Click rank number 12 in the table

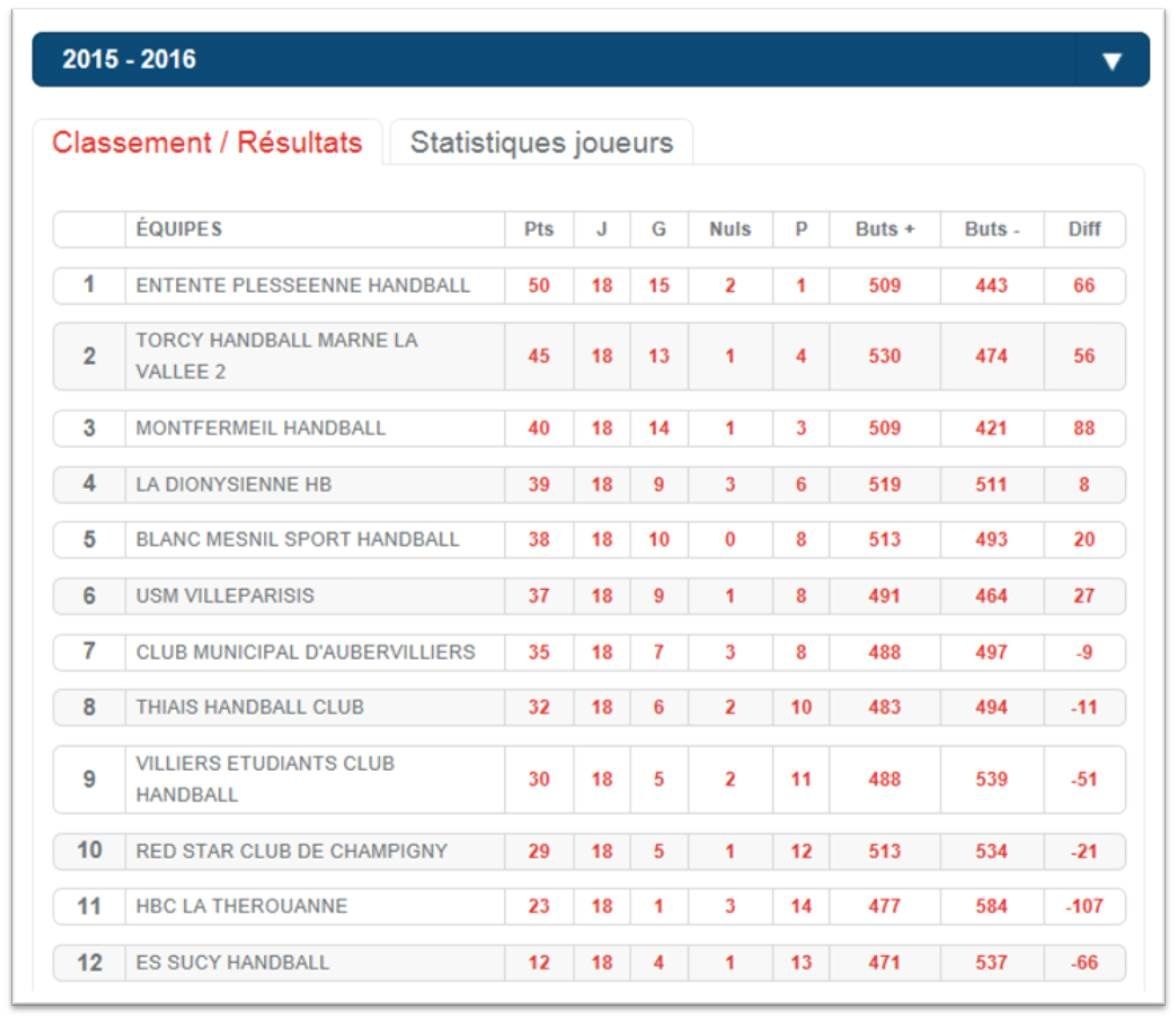(x=89, y=963)
